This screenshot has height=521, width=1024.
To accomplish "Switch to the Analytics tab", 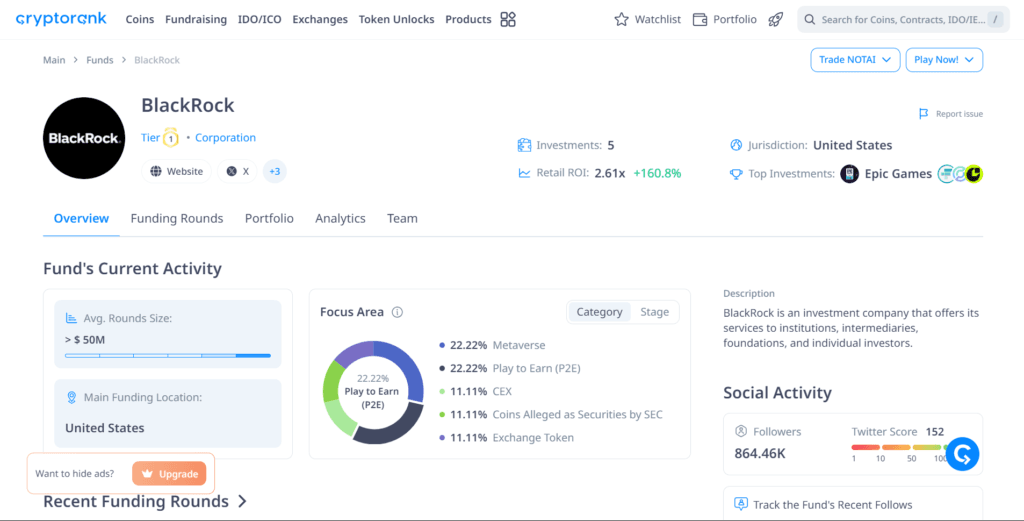I will coord(340,219).
